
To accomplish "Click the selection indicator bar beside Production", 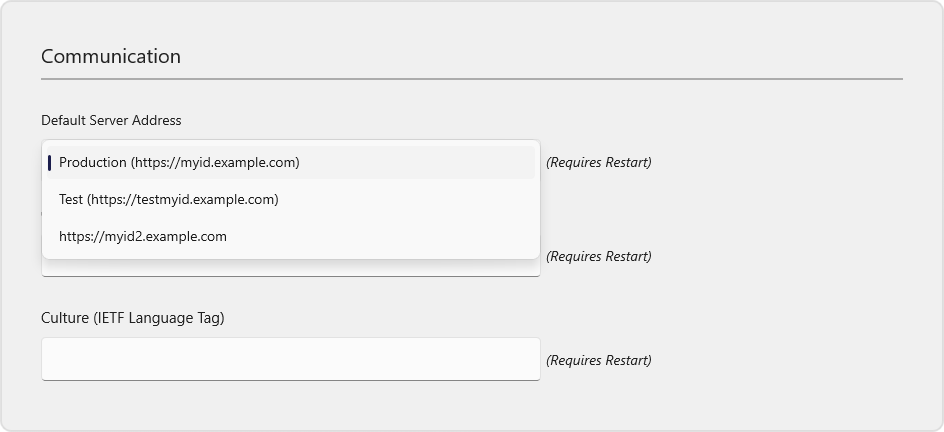I will 49,162.
